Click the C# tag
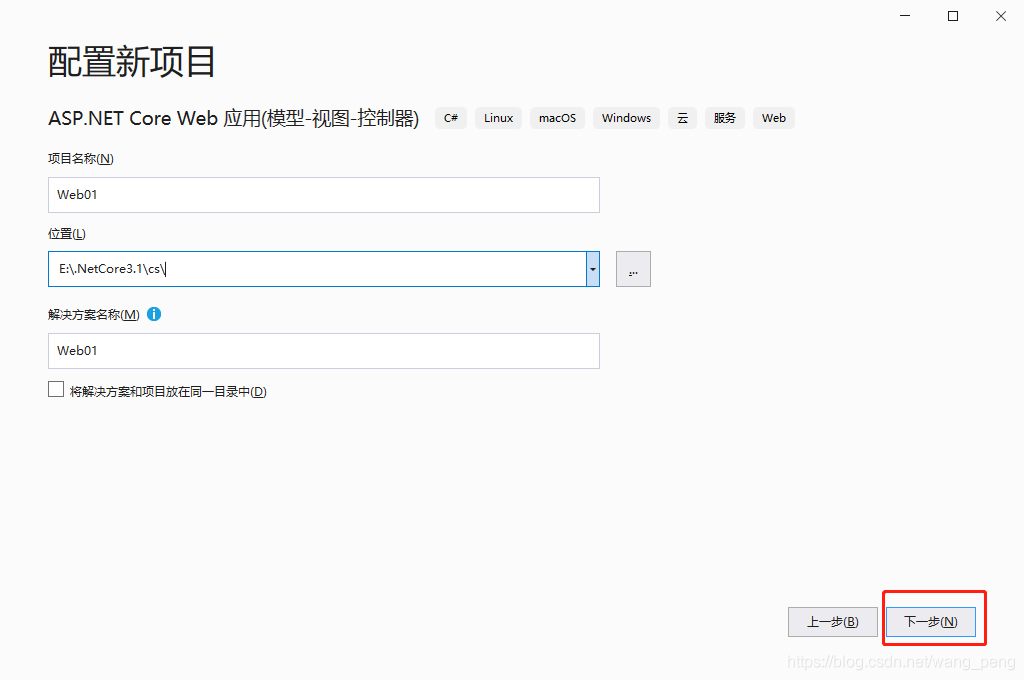This screenshot has width=1024, height=680. 451,118
